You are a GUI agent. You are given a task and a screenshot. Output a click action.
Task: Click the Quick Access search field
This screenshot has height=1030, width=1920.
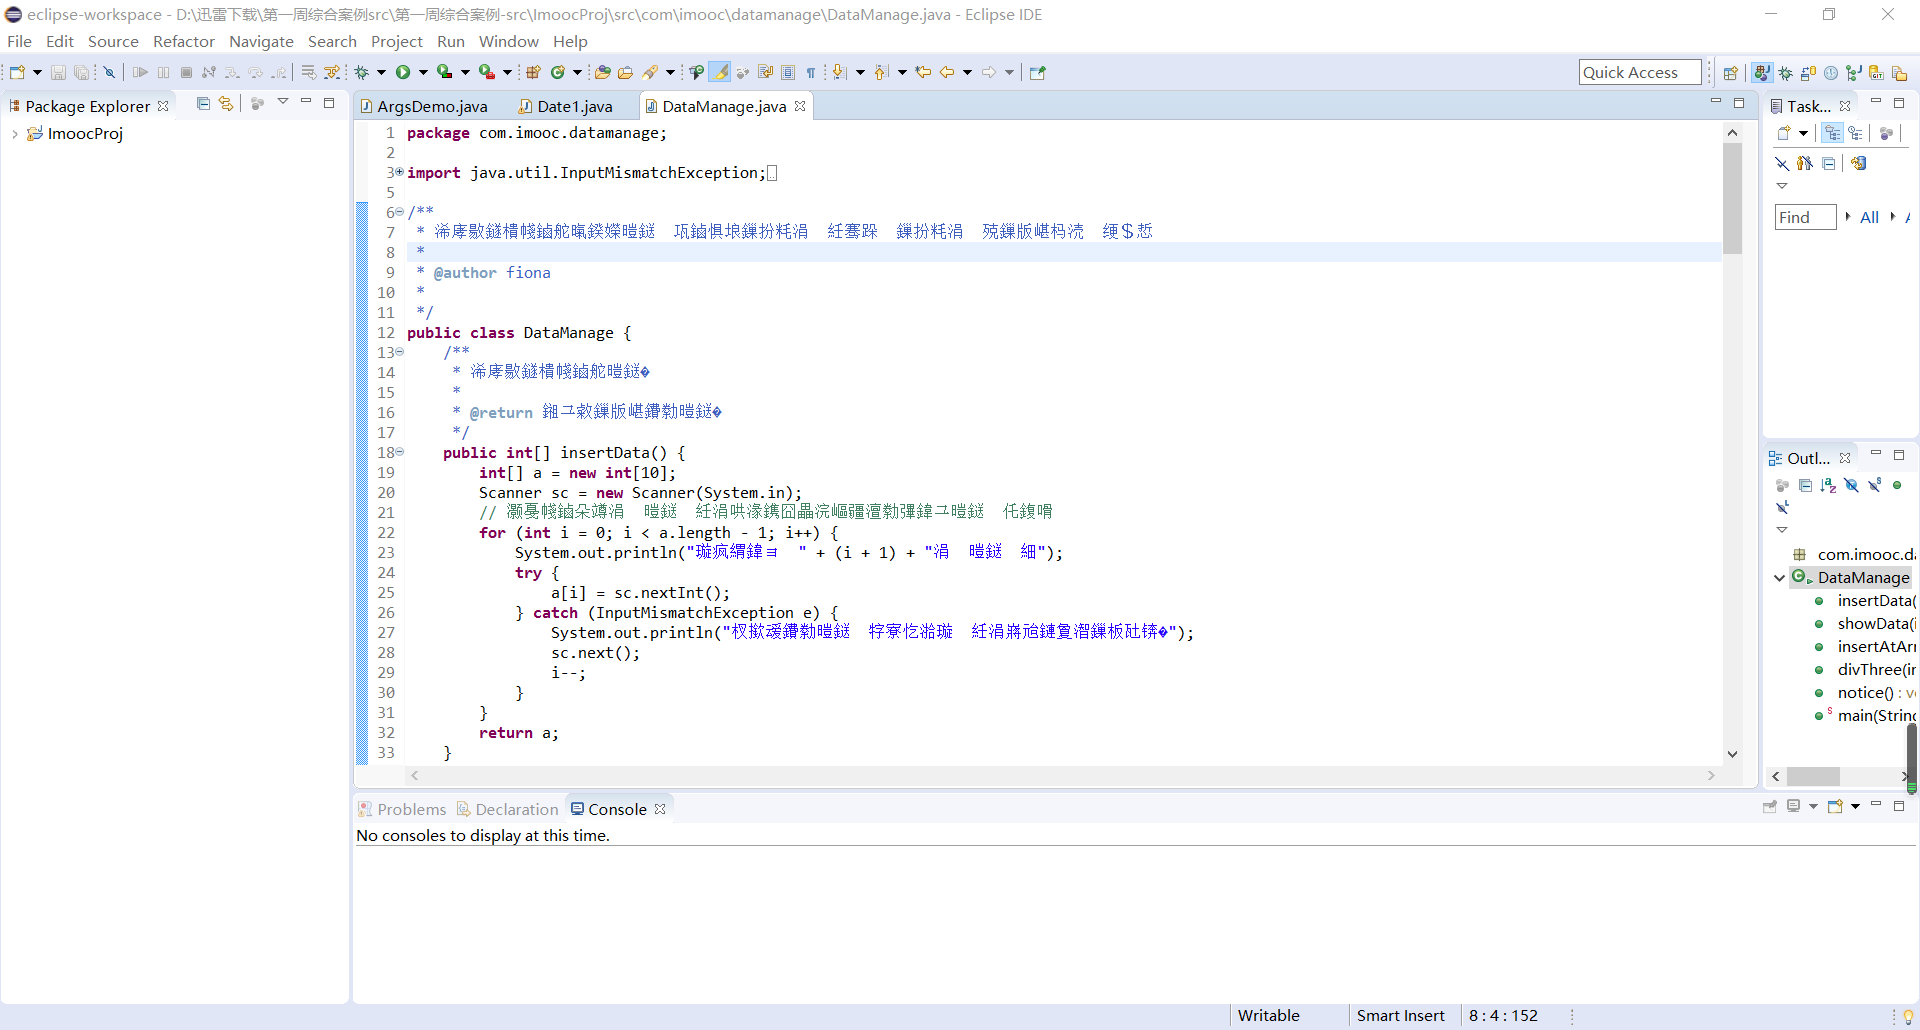tap(1640, 72)
